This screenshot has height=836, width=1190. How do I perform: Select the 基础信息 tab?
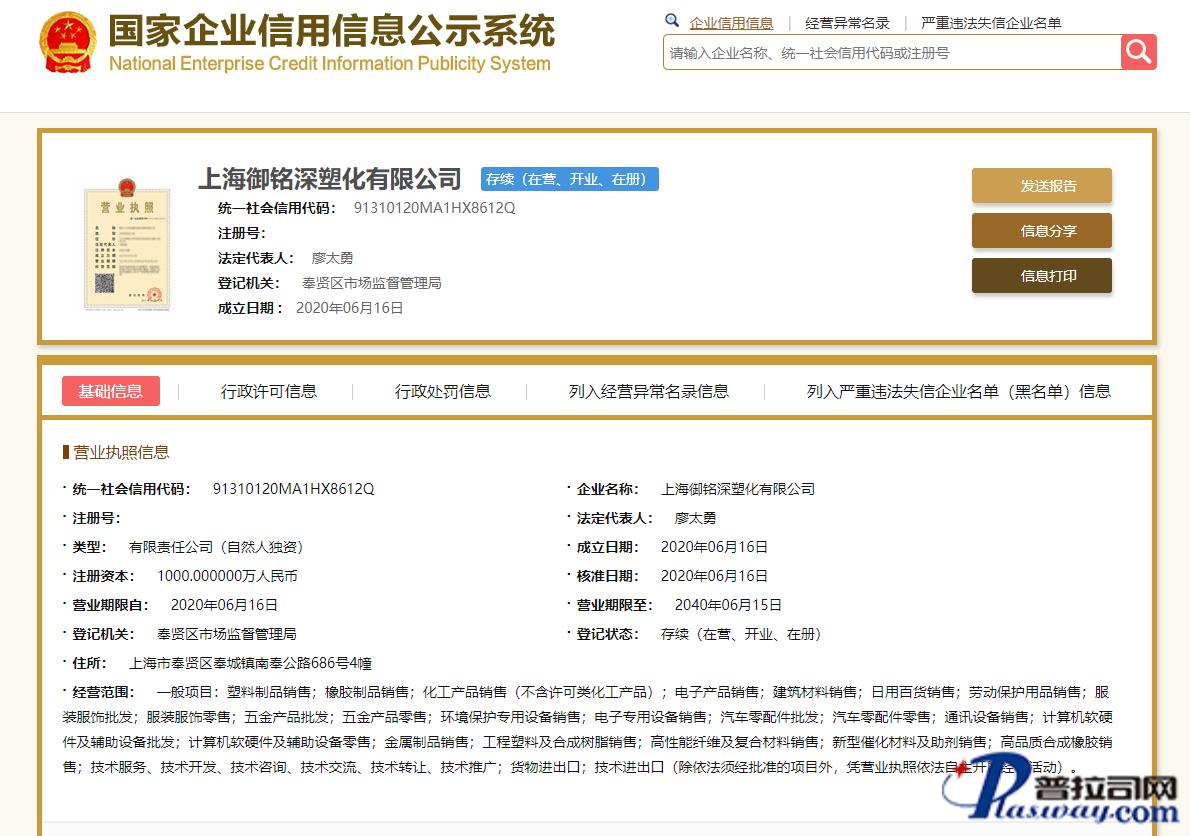pos(111,391)
